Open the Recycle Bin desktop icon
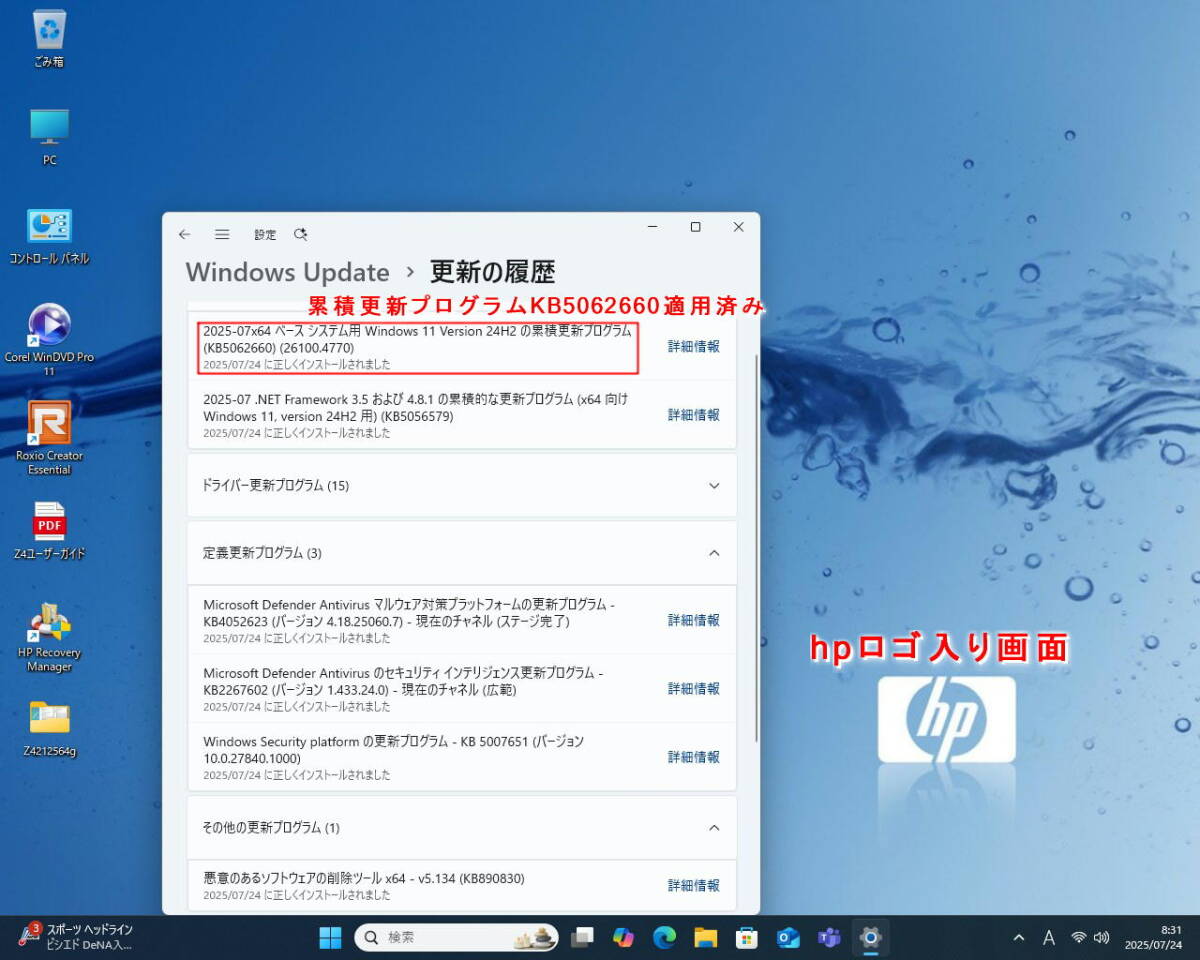The width and height of the screenshot is (1200, 960). pyautogui.click(x=49, y=39)
